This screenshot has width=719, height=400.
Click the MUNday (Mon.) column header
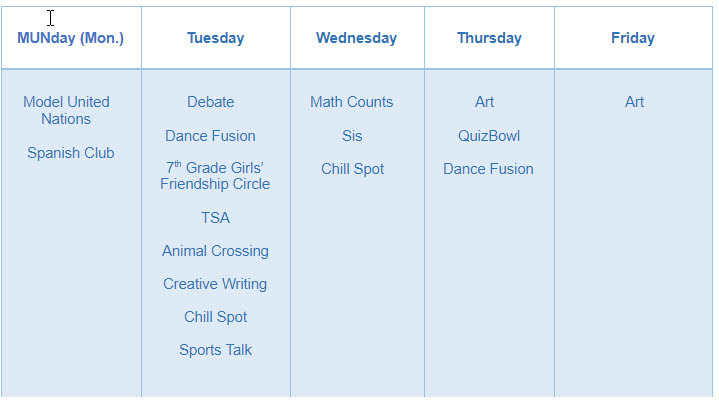70,38
